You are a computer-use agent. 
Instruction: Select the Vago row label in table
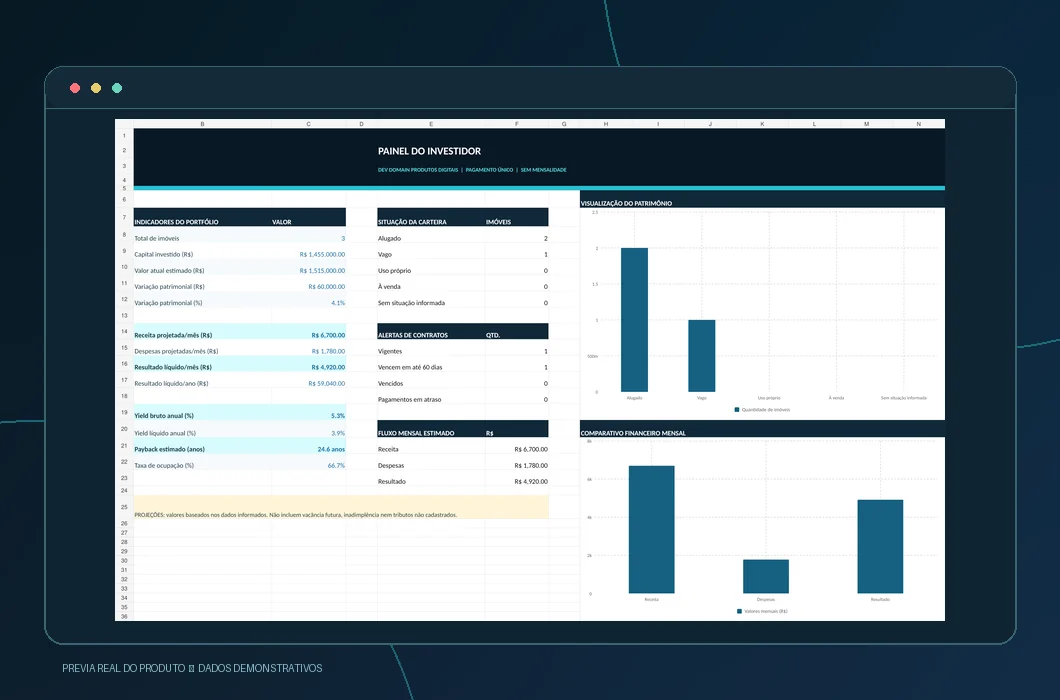385,254
